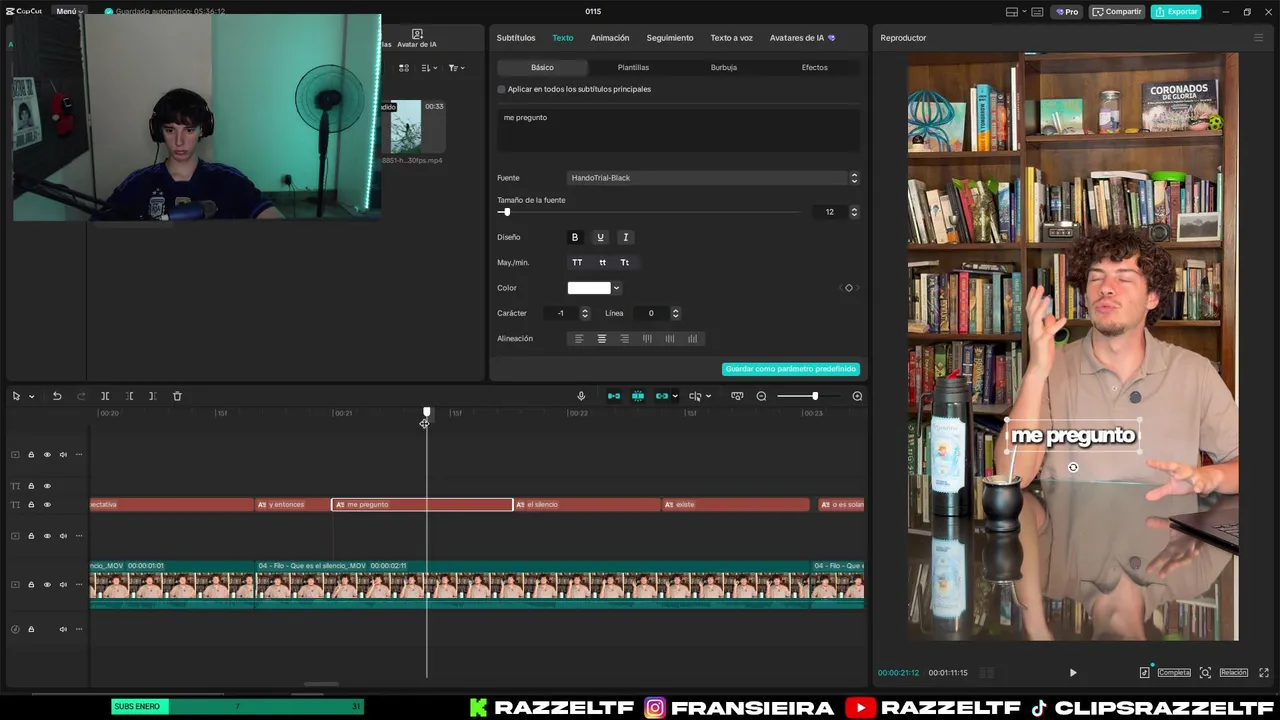Open the Efectos sub-tab
The height and width of the screenshot is (720, 1280).
tap(815, 67)
